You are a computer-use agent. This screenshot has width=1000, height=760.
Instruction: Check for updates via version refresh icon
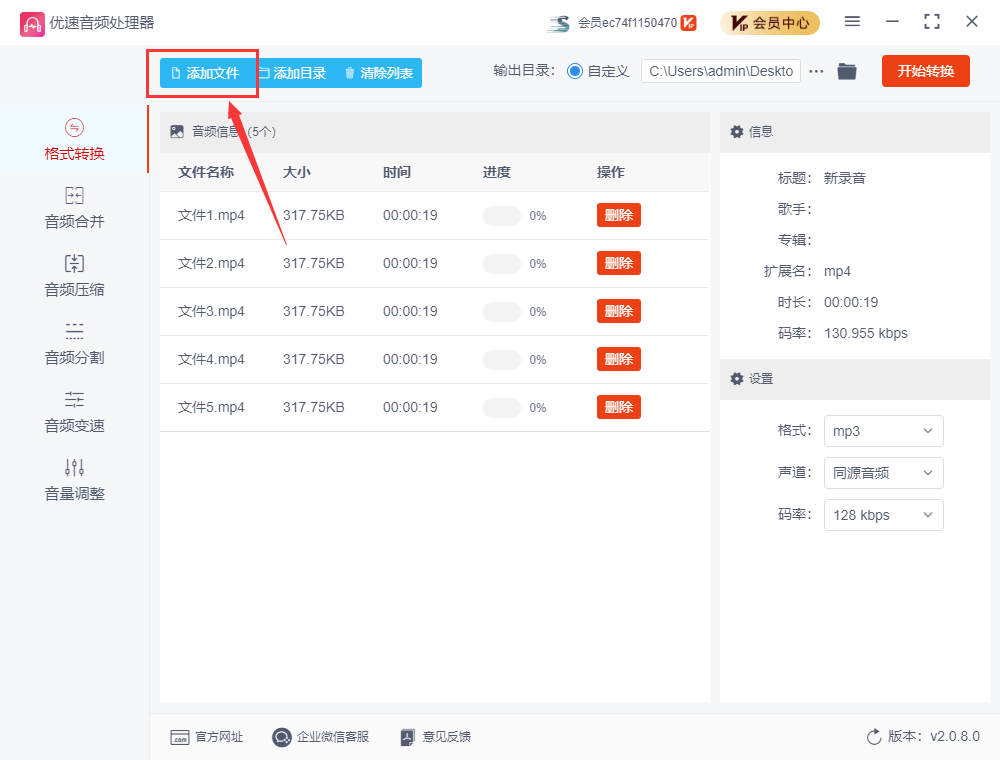[x=874, y=737]
